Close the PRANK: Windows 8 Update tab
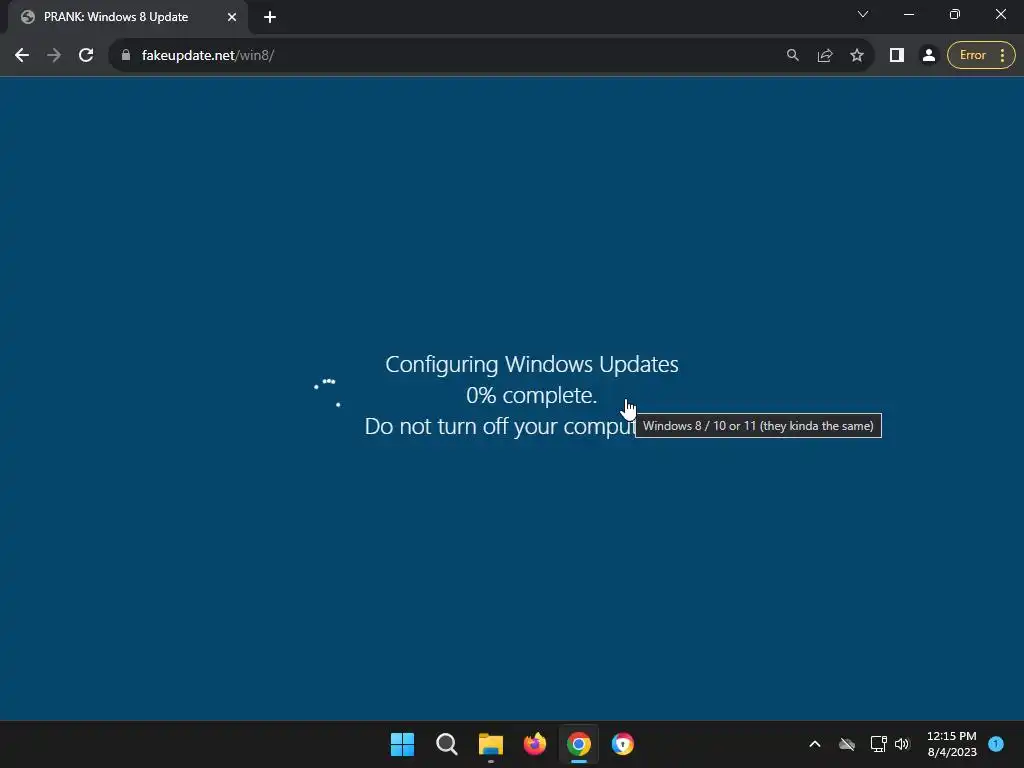This screenshot has height=768, width=1024. point(232,17)
